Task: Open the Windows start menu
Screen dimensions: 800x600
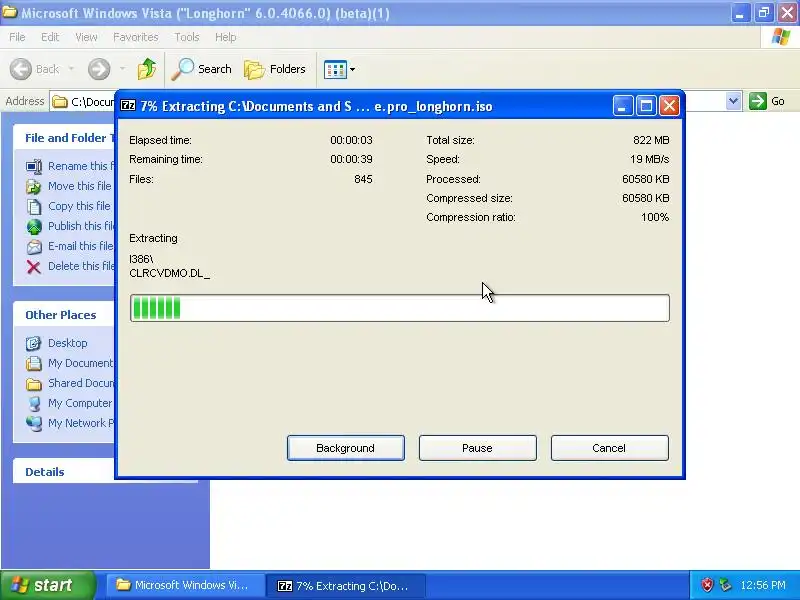Action: coord(47,585)
